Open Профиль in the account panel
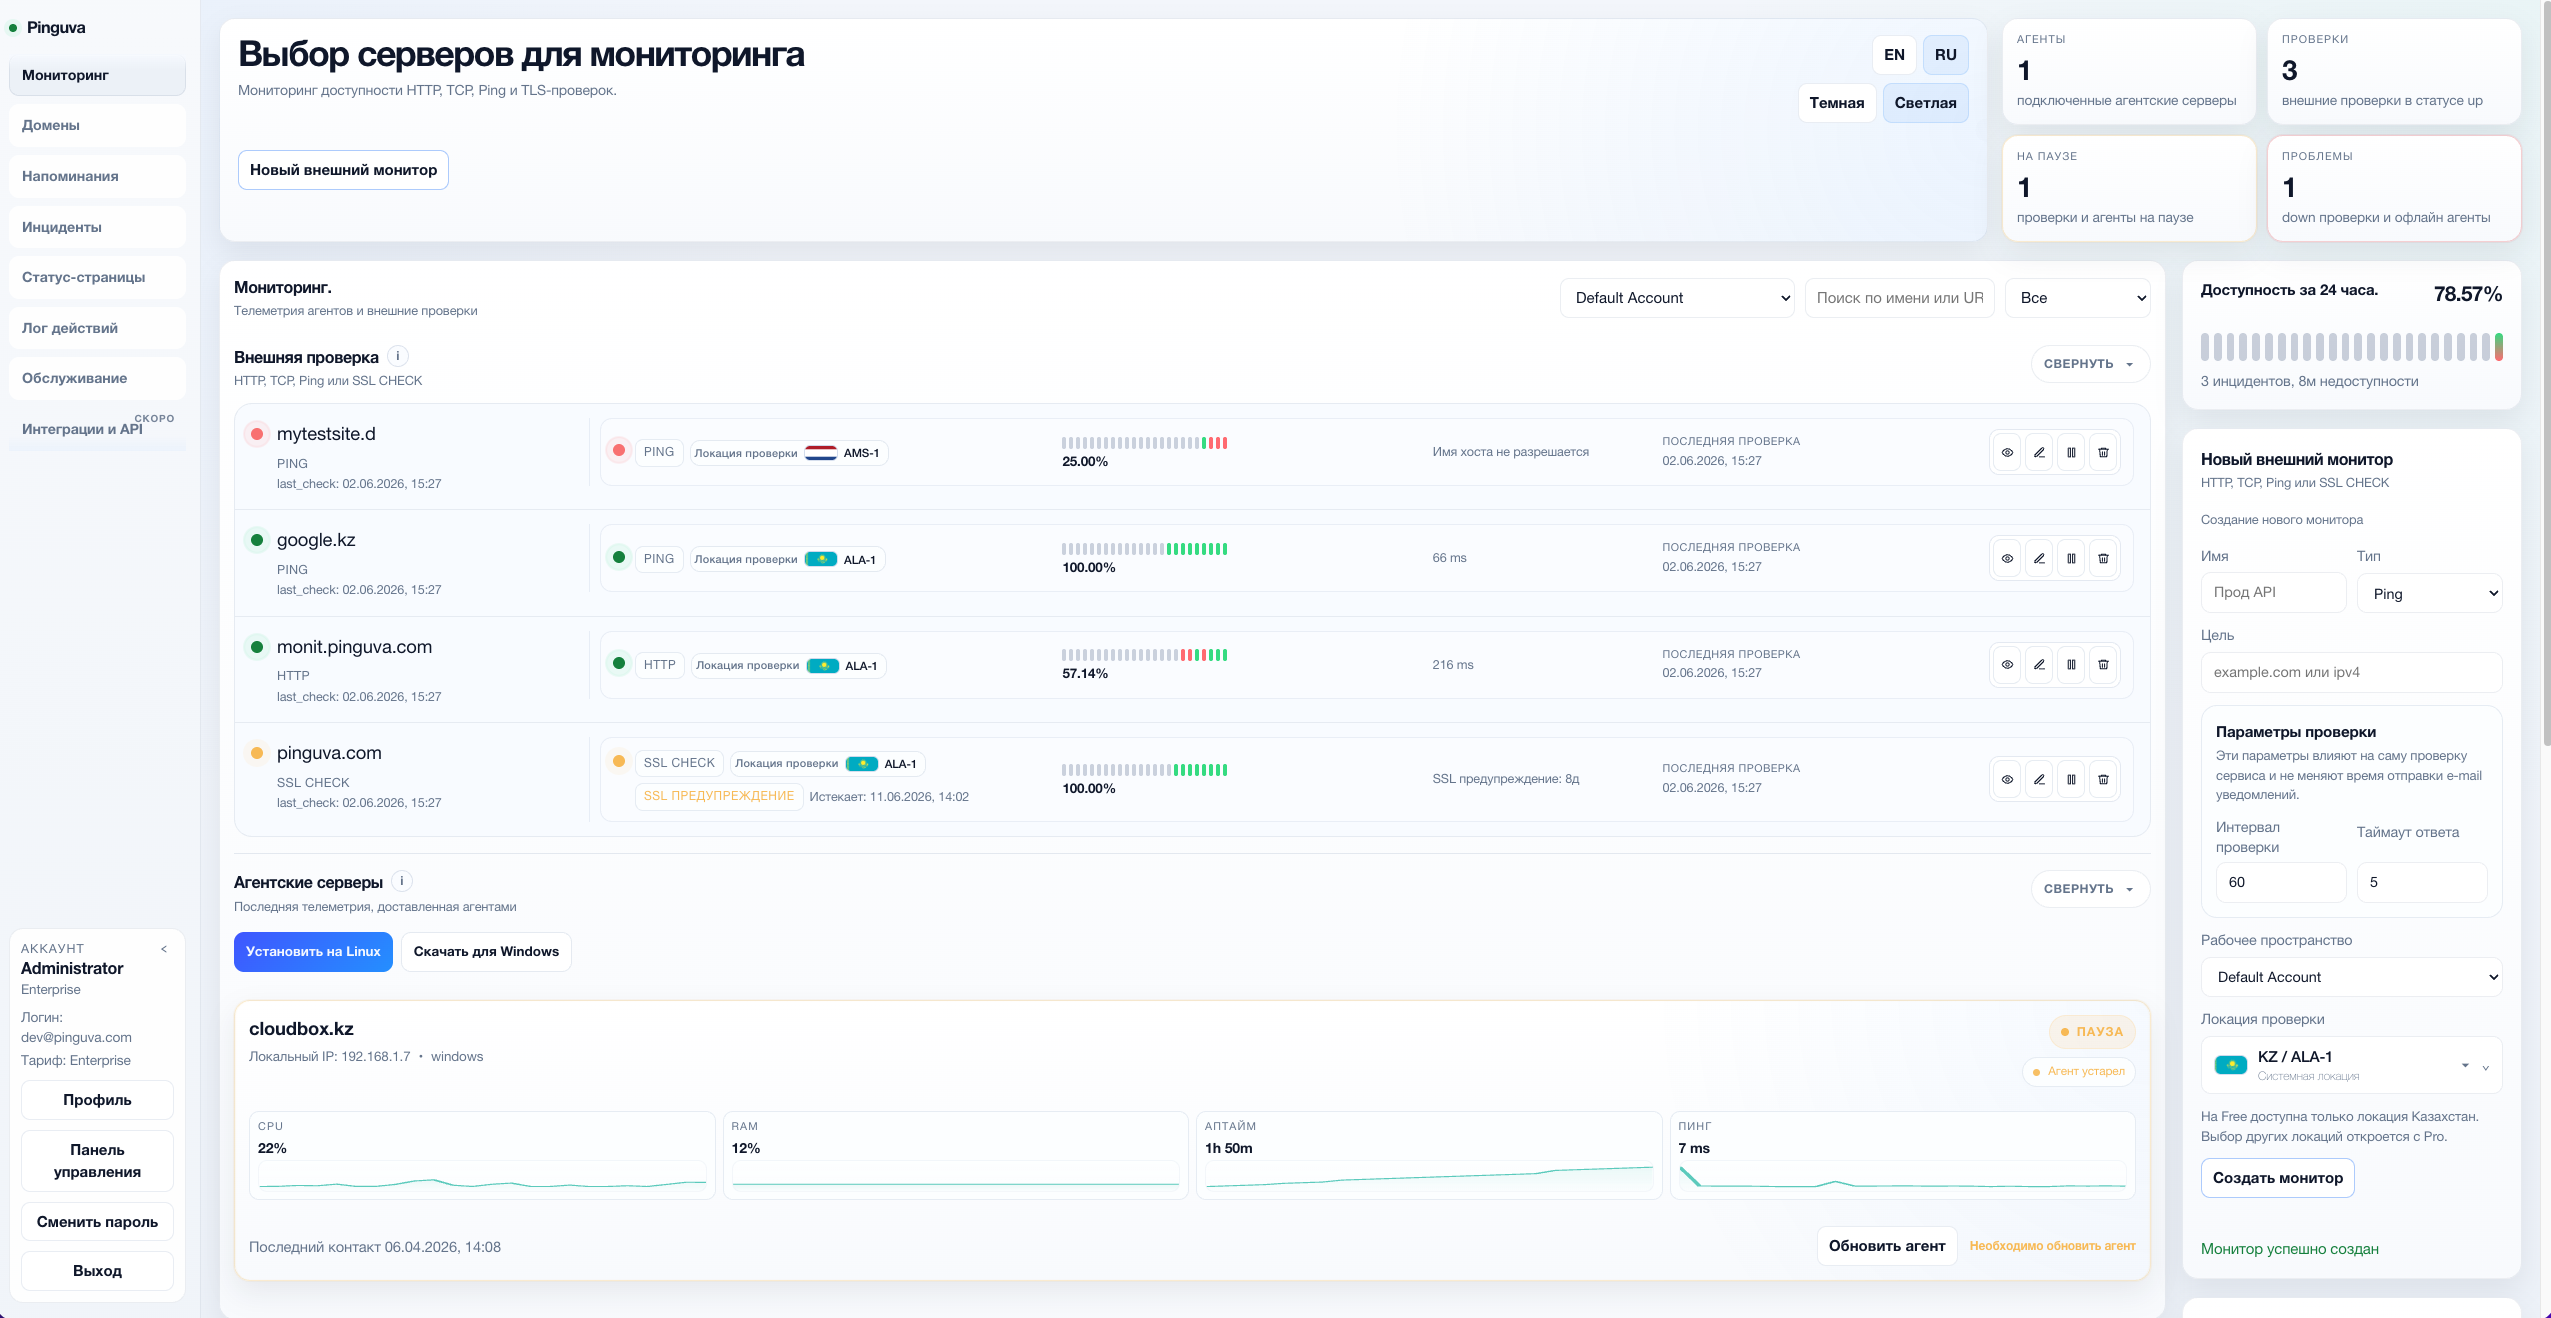 tap(97, 1100)
